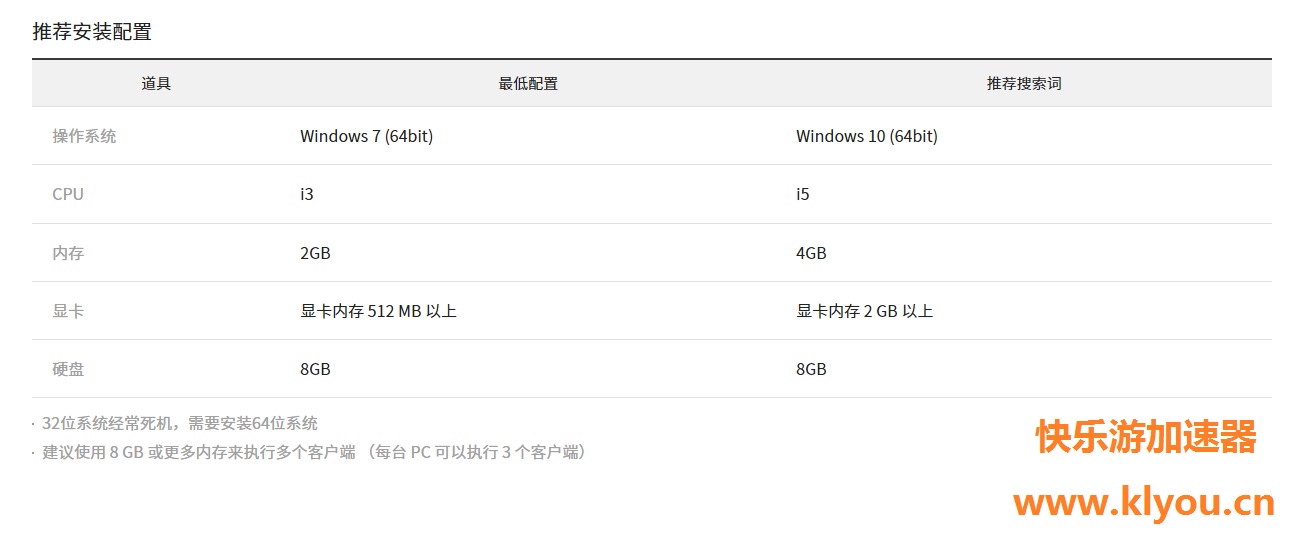This screenshot has height=554, width=1294.
Task: Select the CPU row label
Action: 68,194
